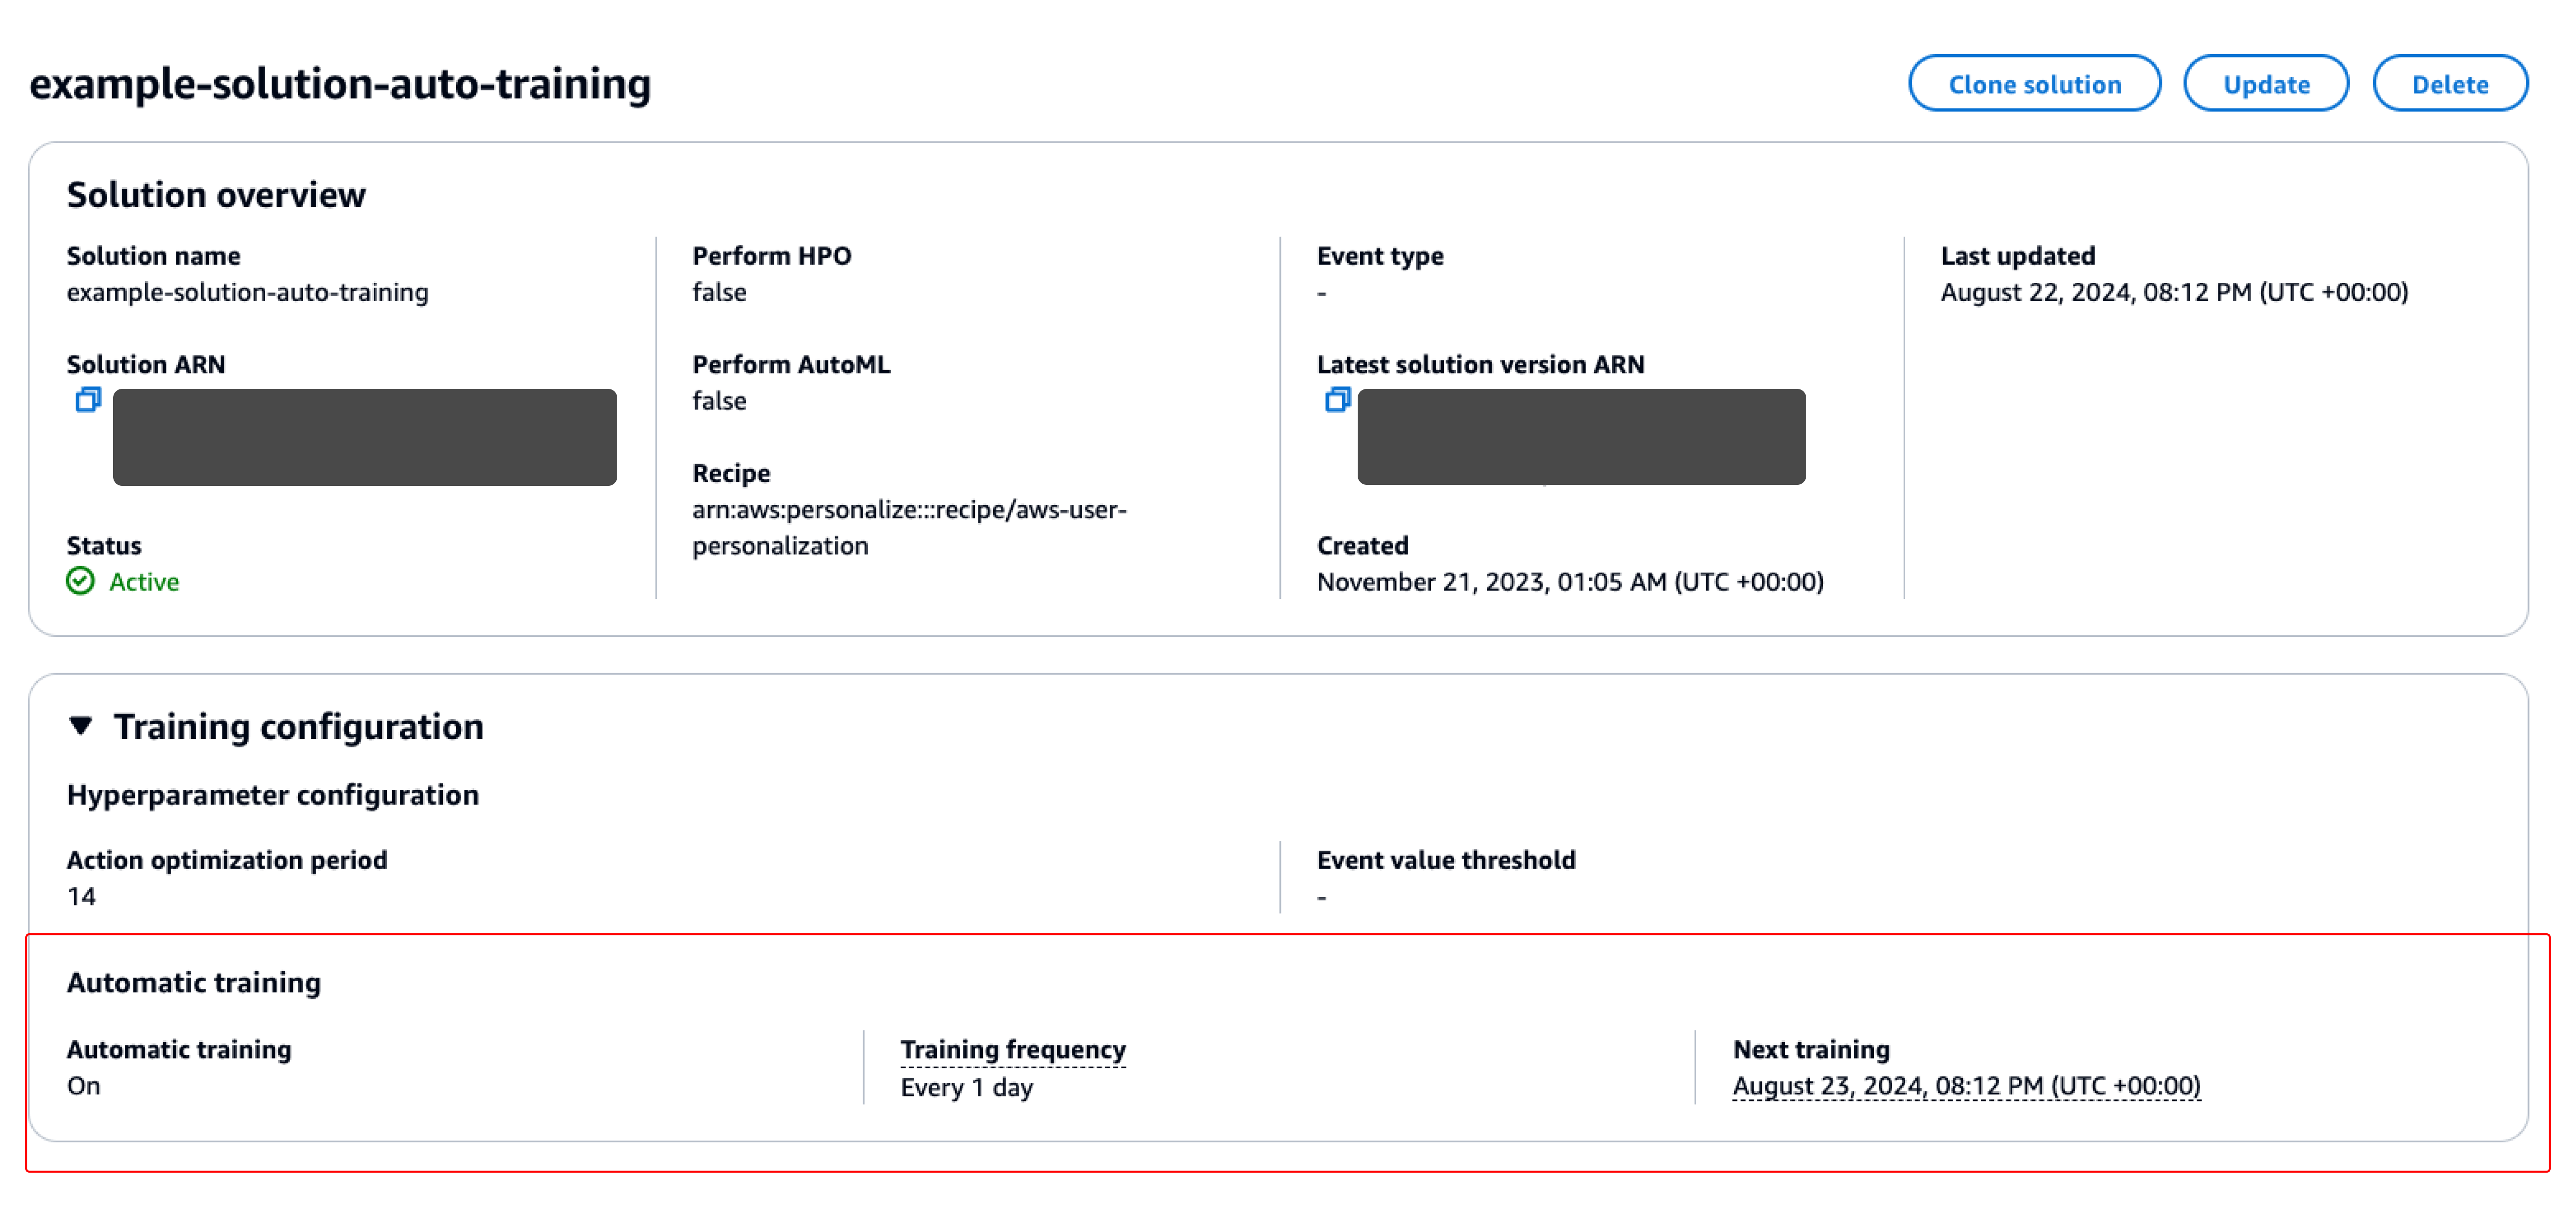Click the Active status text
Viewport: 2576px width, 1207px height.
pos(144,582)
